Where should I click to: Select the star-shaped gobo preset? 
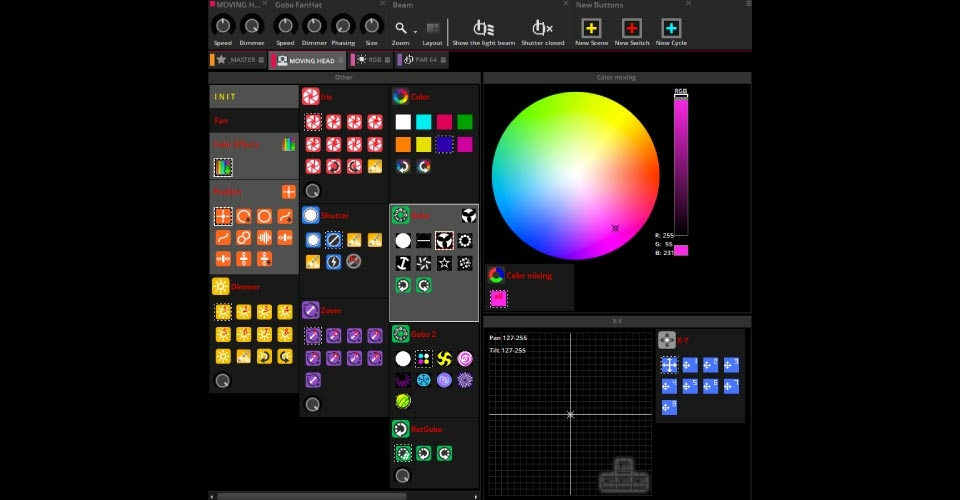pyautogui.click(x=444, y=263)
